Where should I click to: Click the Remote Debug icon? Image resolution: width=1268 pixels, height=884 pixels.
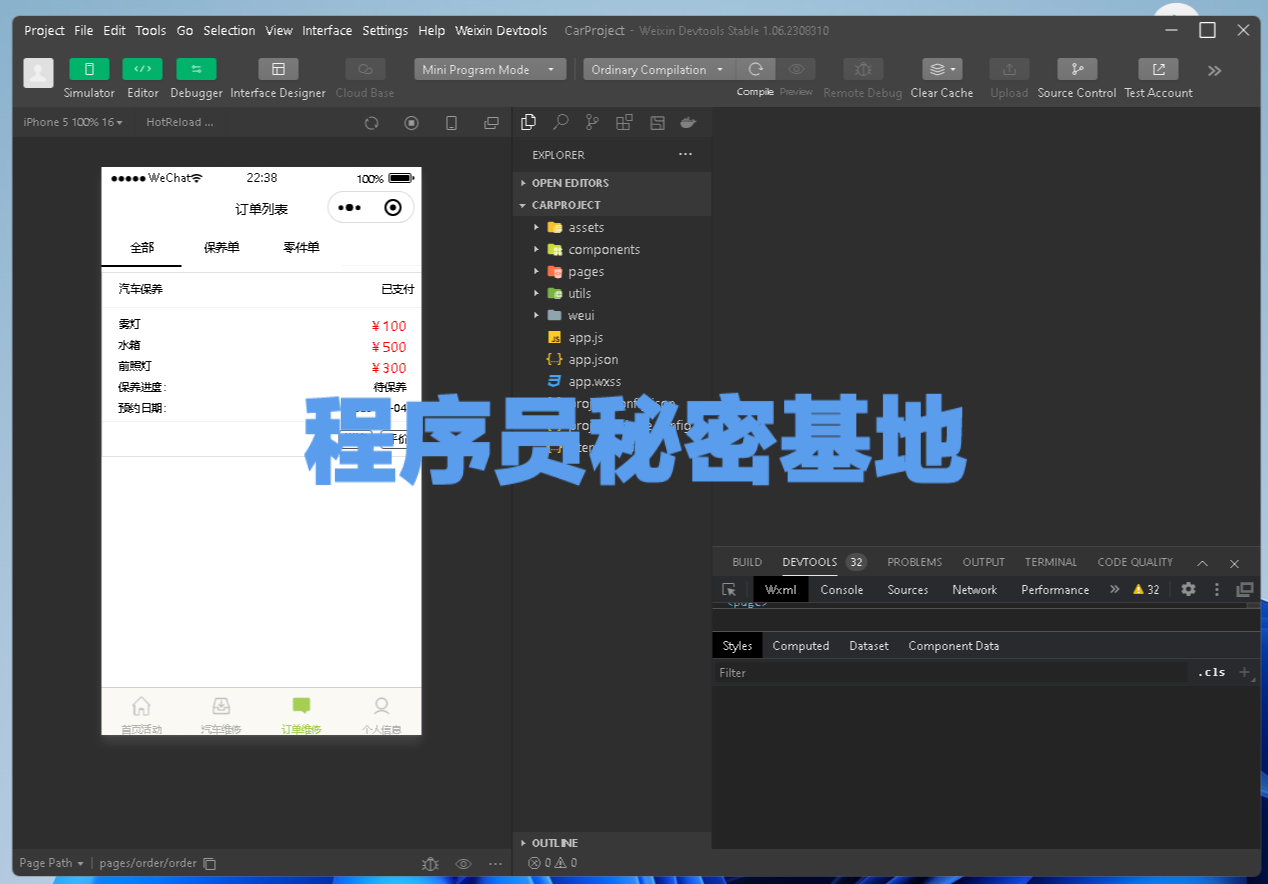[863, 69]
